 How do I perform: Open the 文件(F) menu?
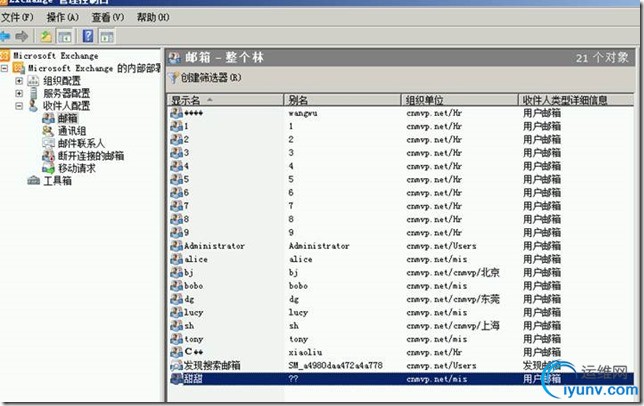point(17,17)
